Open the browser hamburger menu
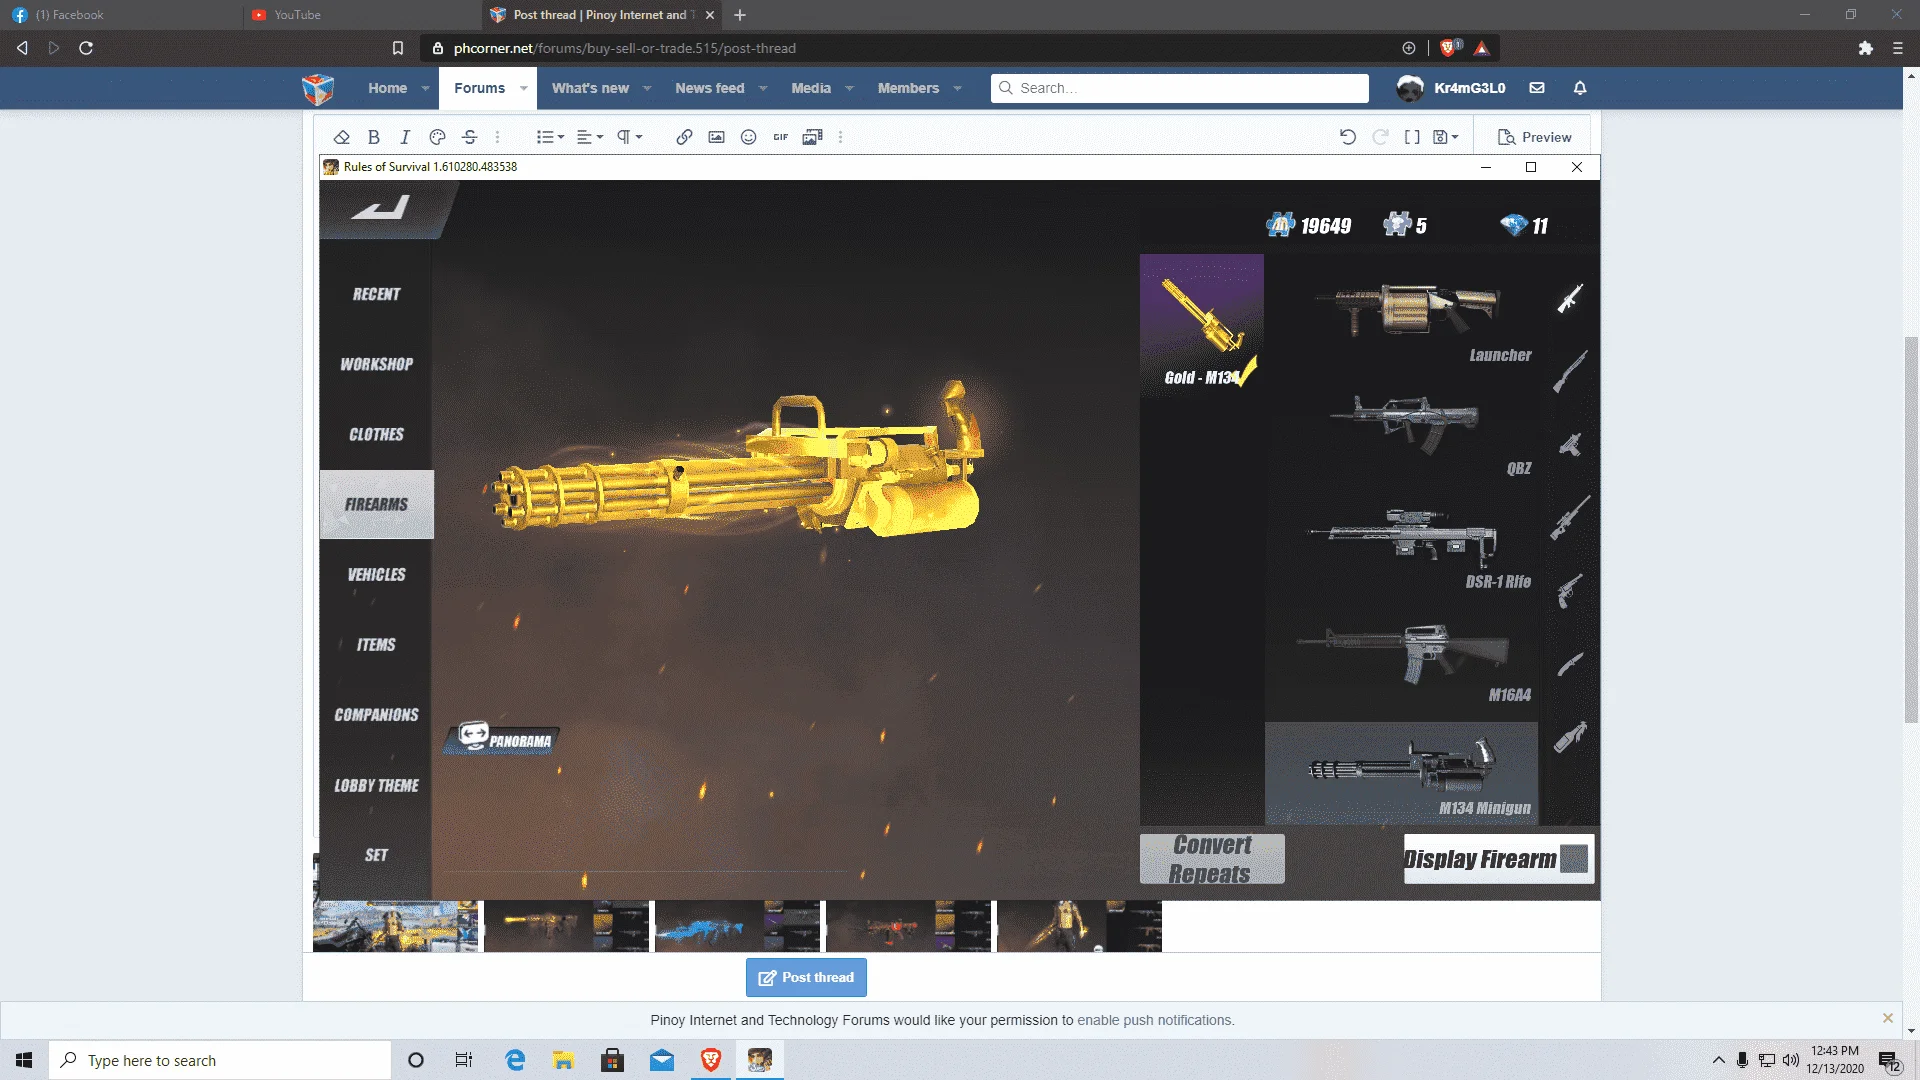The width and height of the screenshot is (1920, 1080). click(x=1898, y=48)
